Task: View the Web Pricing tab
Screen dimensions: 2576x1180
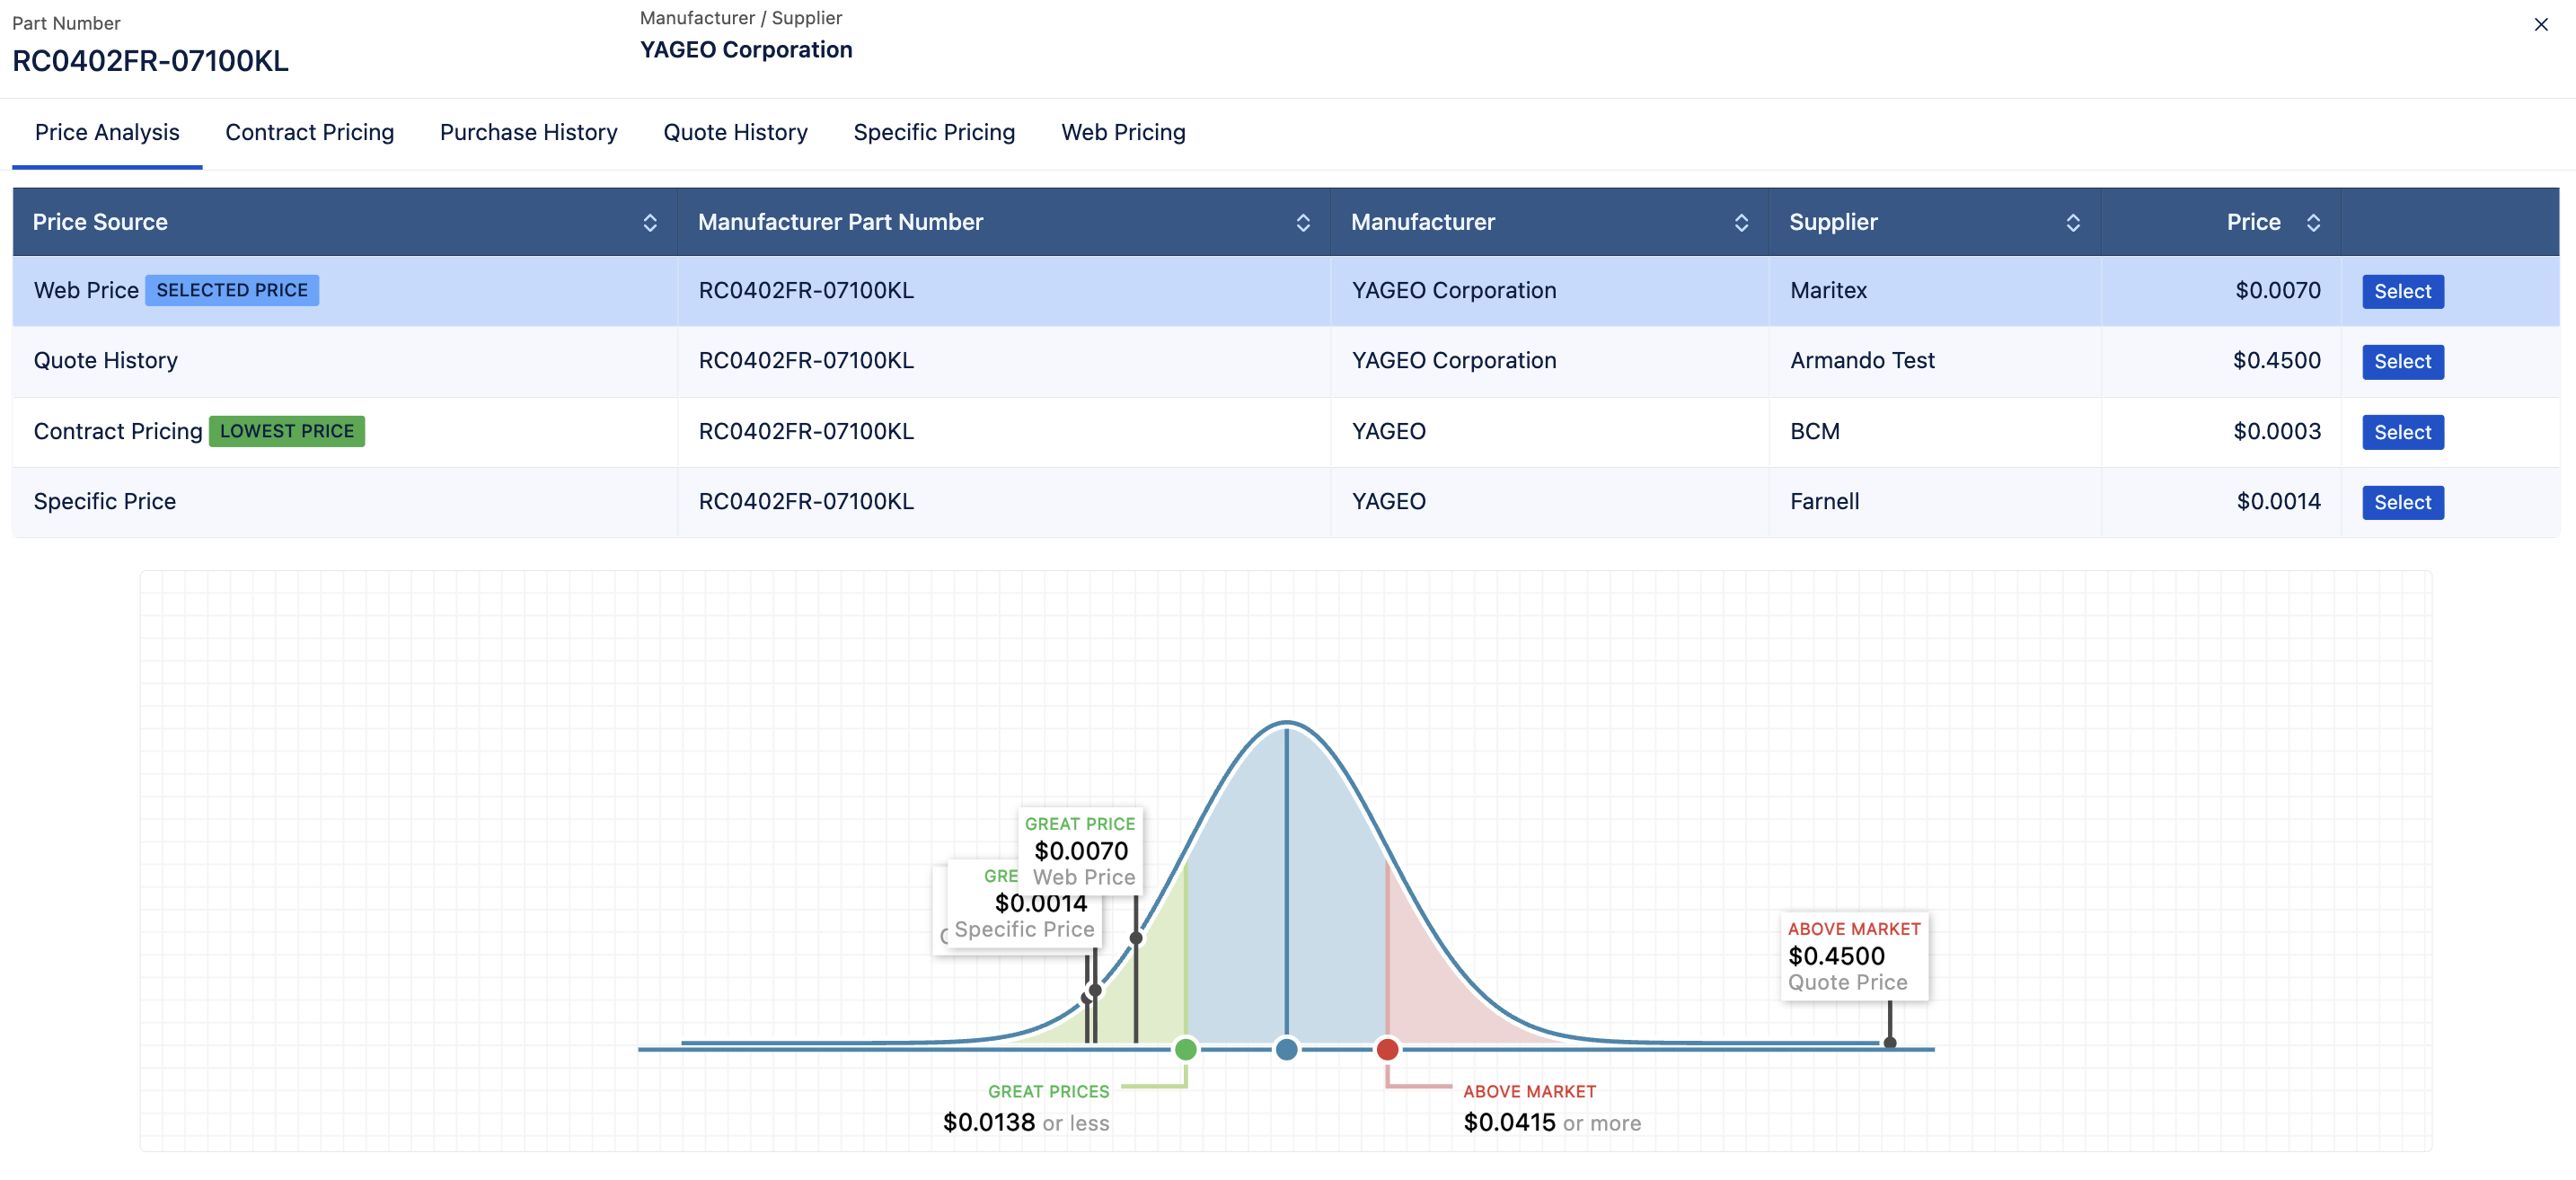Action: (x=1123, y=132)
